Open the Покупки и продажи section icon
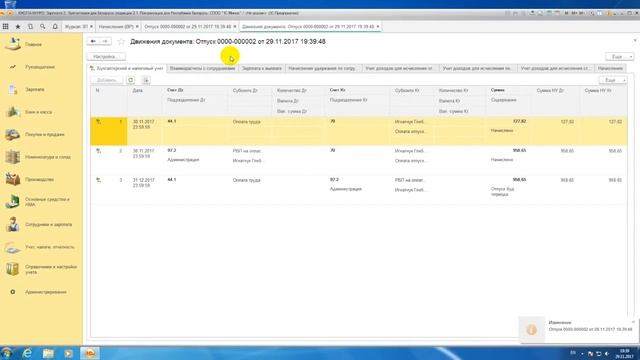 13,134
